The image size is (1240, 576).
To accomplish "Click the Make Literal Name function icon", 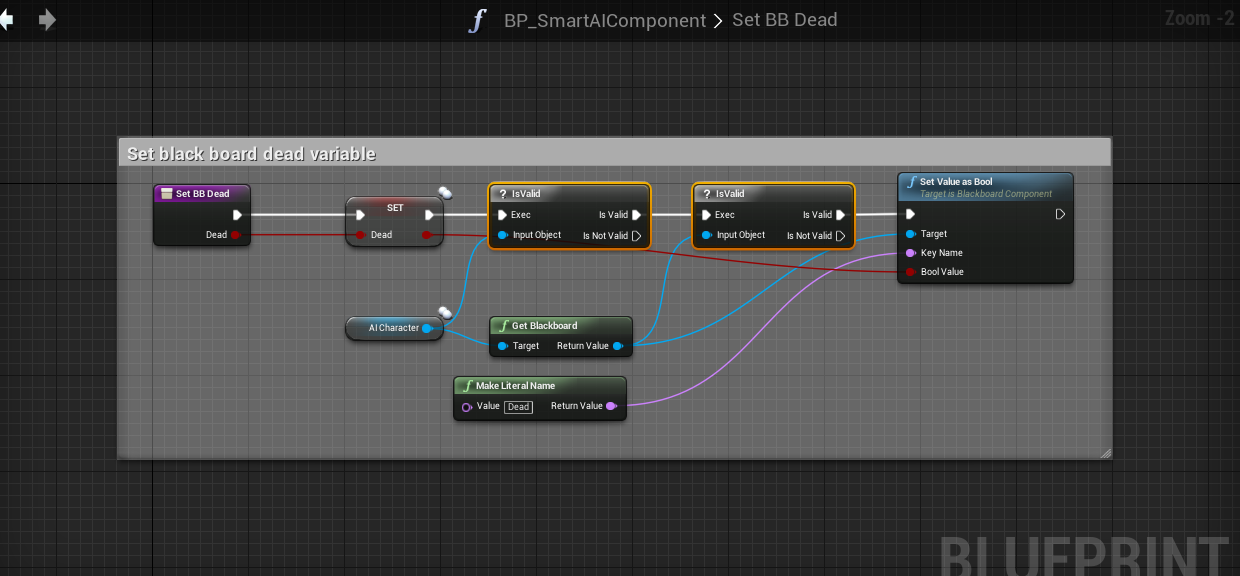I will pos(466,386).
